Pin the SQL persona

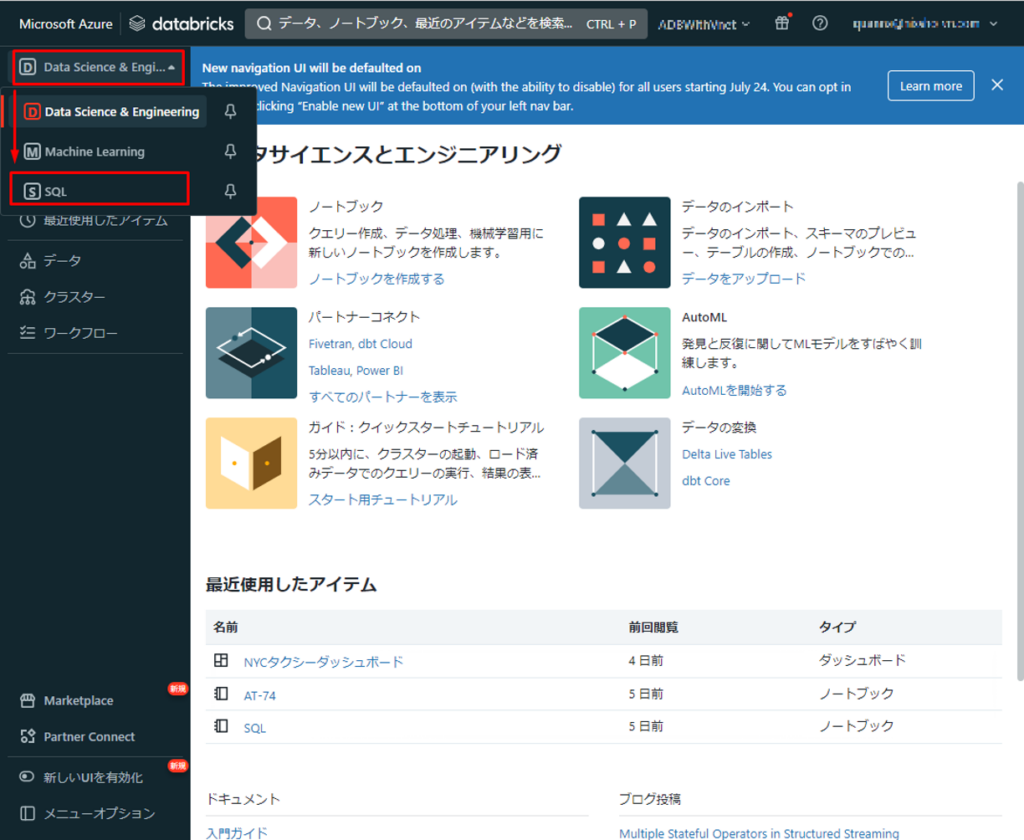click(x=231, y=191)
